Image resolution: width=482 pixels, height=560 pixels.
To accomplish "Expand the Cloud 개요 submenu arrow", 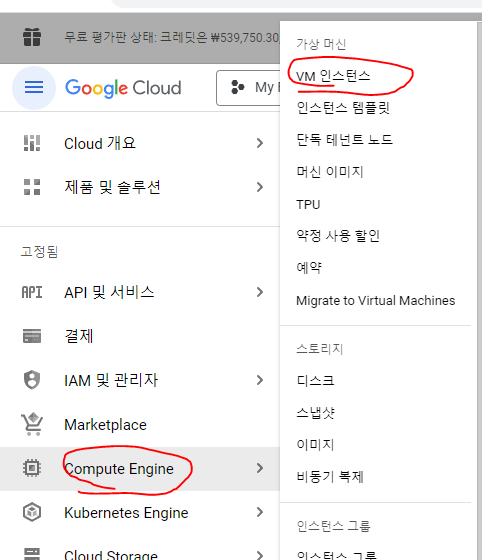I will tap(260, 143).
